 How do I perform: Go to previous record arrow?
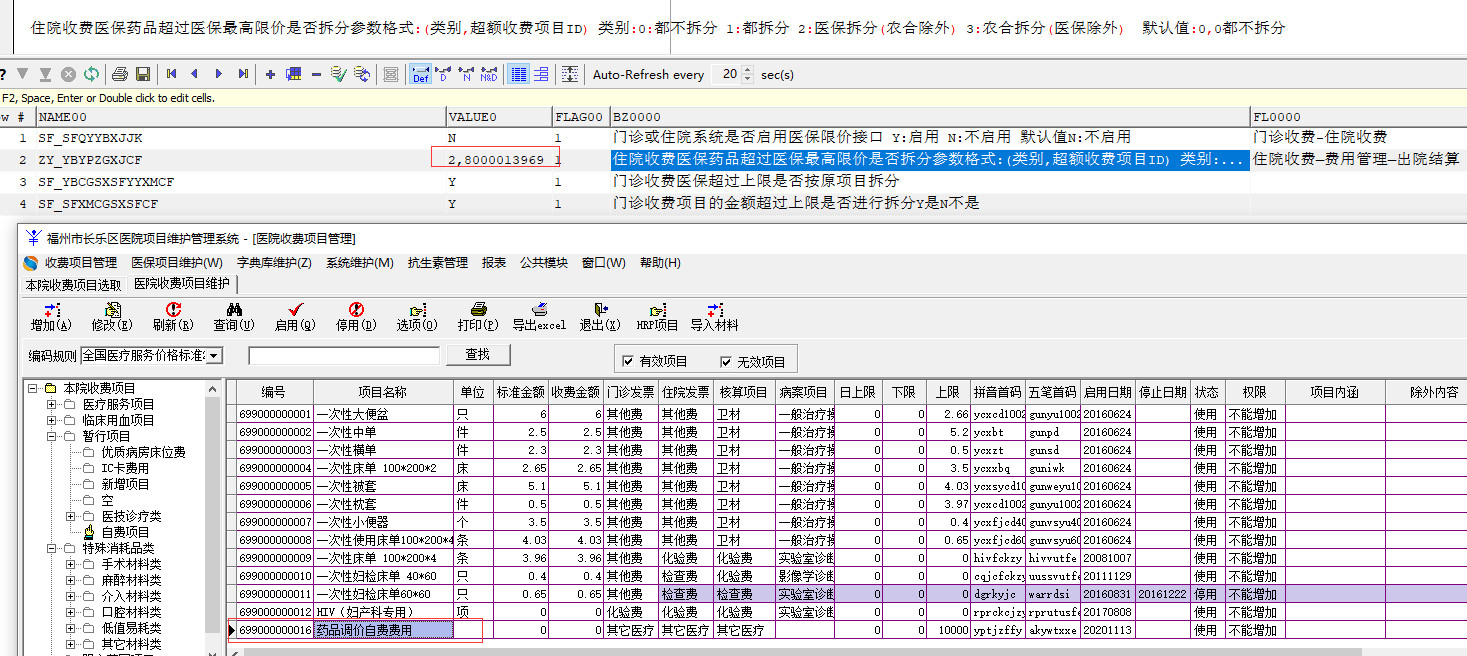[x=195, y=74]
